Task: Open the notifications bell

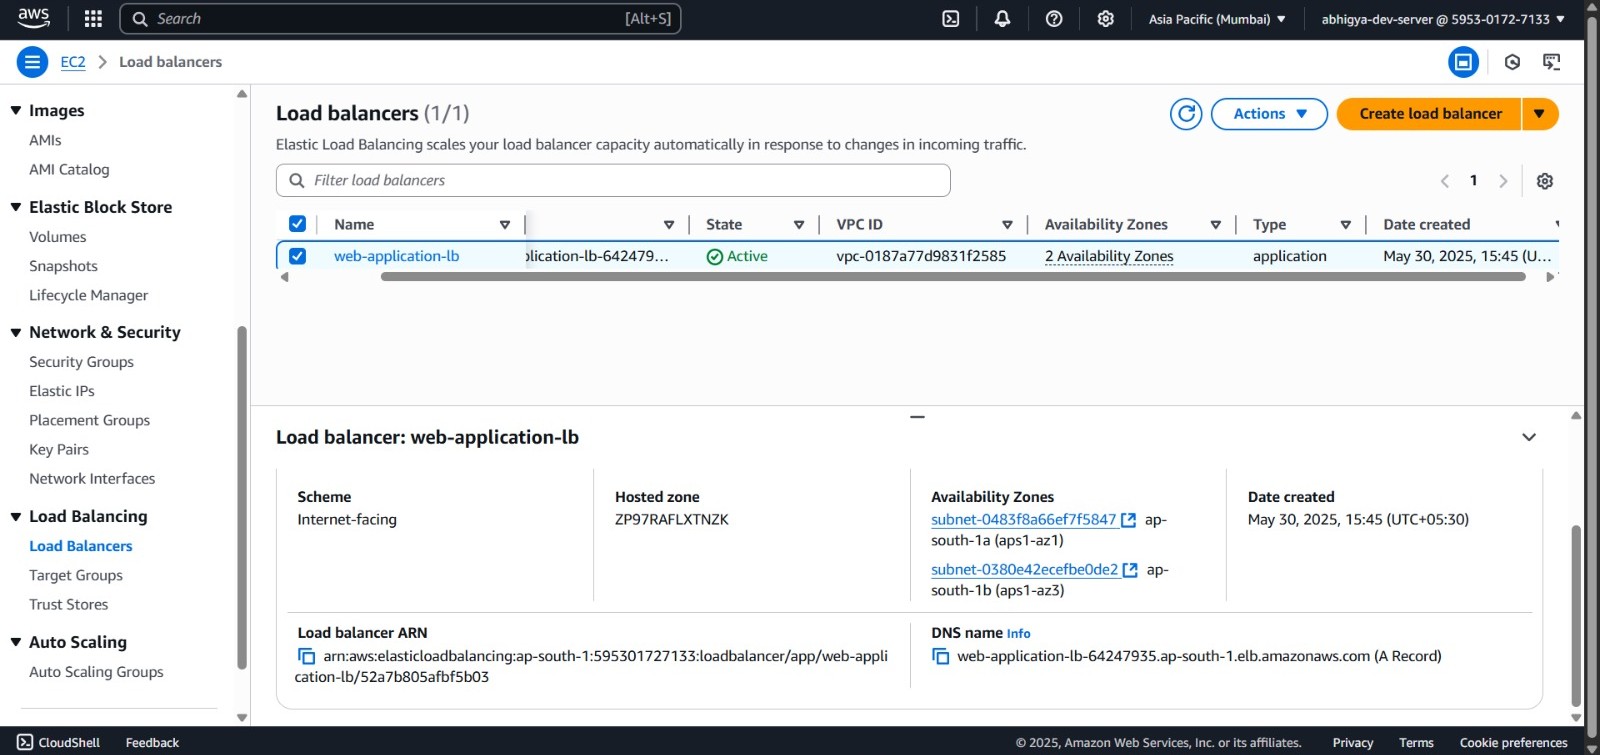Action: click(x=1002, y=19)
